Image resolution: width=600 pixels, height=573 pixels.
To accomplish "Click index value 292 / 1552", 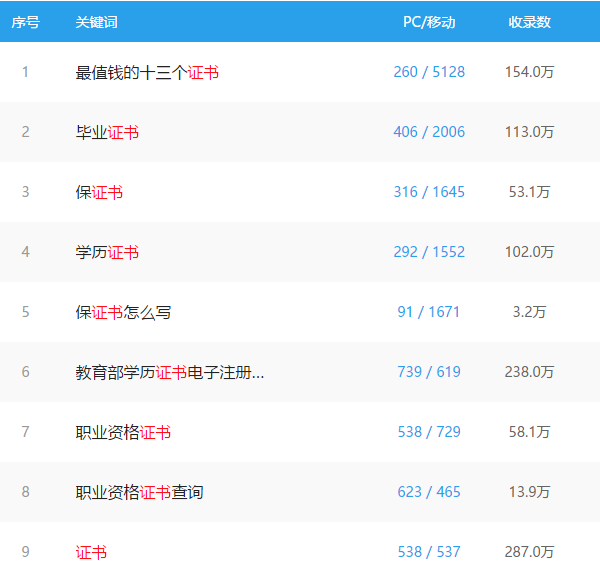I will tap(429, 252).
